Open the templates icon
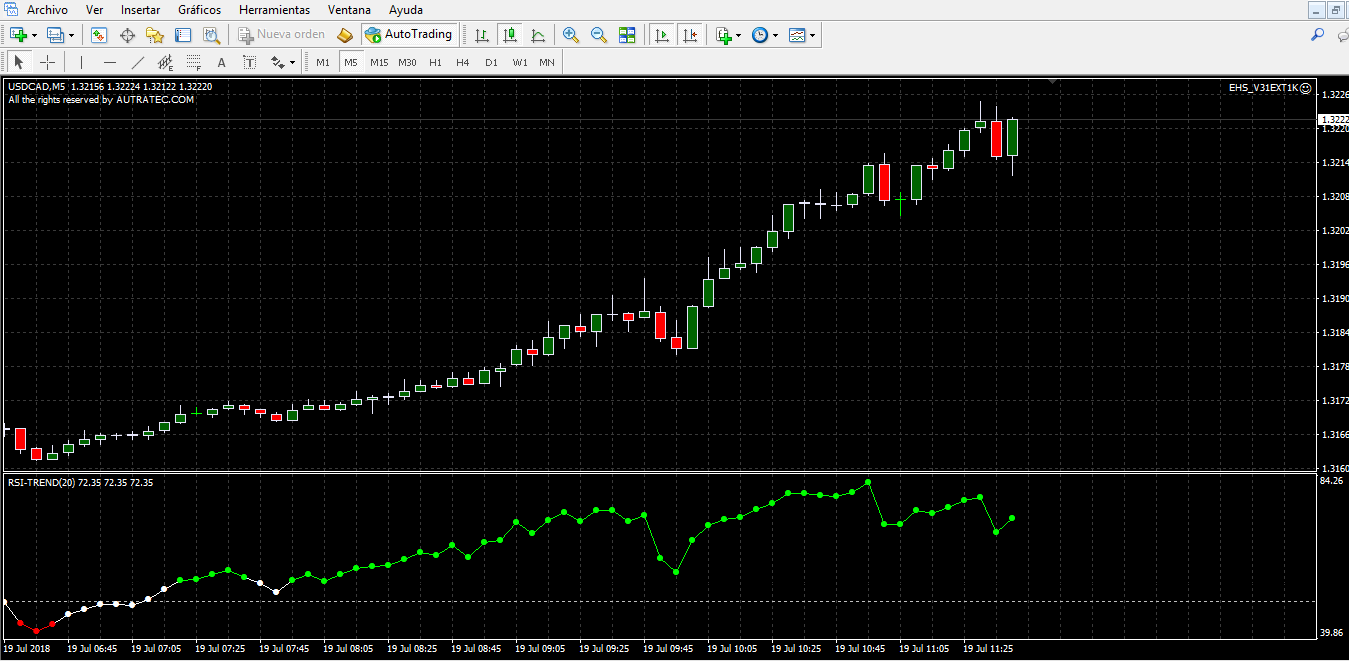Viewport: 1356px width, 661px height. 796,35
